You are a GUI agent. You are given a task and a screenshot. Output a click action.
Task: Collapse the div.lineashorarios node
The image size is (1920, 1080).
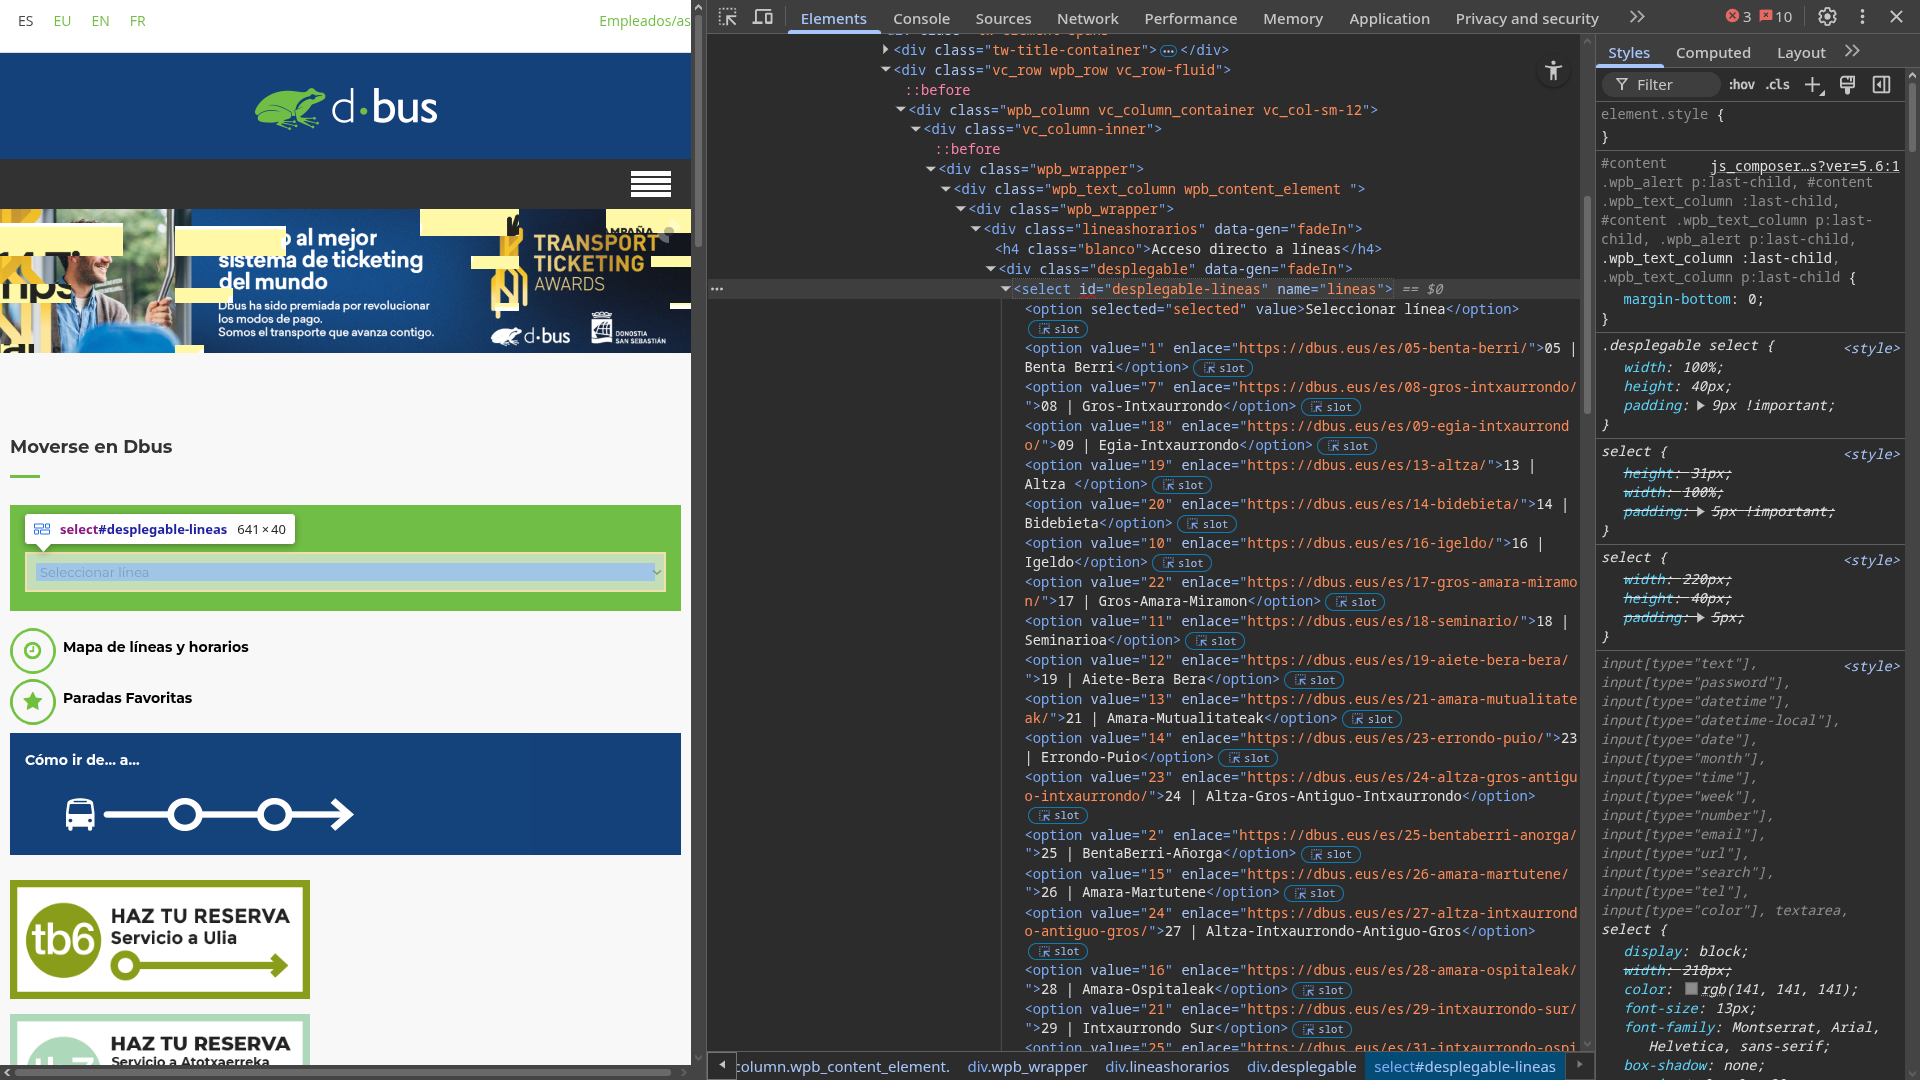pos(977,228)
